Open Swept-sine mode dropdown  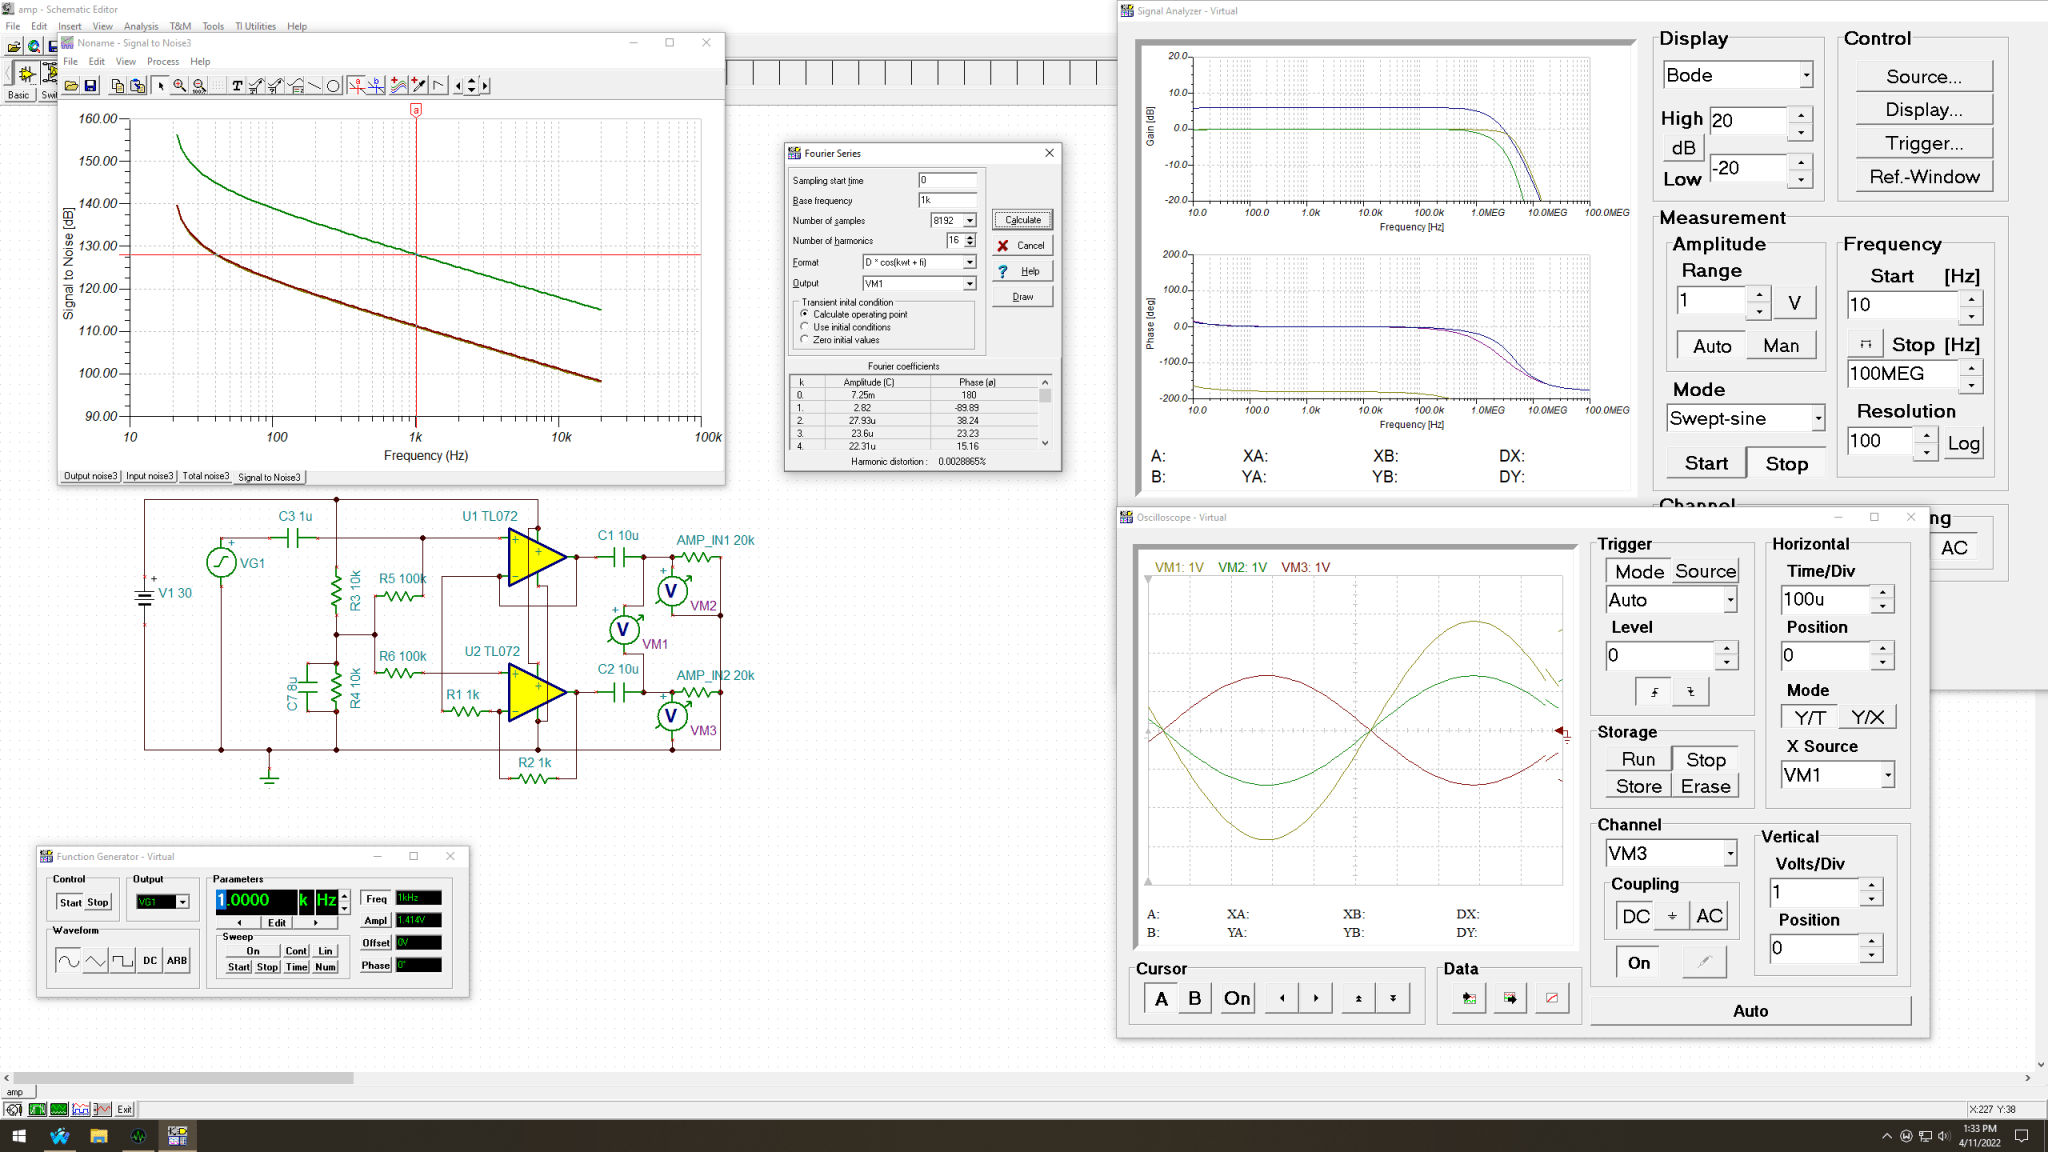(x=1818, y=419)
